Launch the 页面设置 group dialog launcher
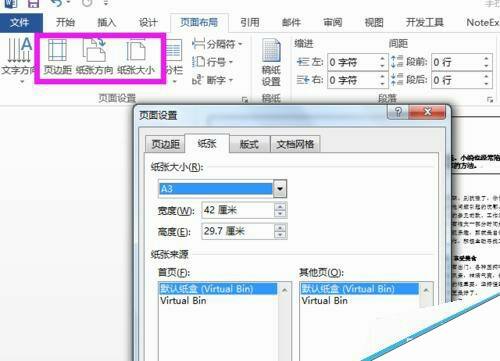Viewport: 500px width, 361px height. pyautogui.click(x=245, y=99)
